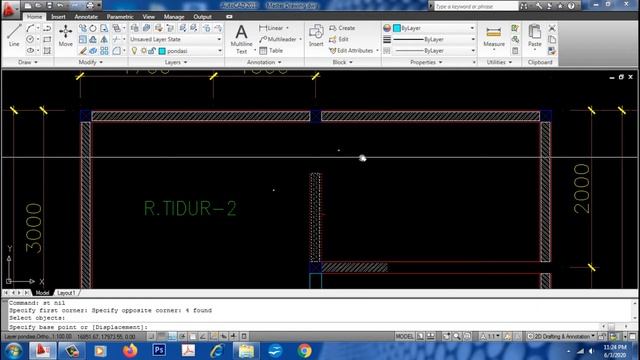Click Create in the Block panel
This screenshot has width=640, height=360.
(x=342, y=28)
